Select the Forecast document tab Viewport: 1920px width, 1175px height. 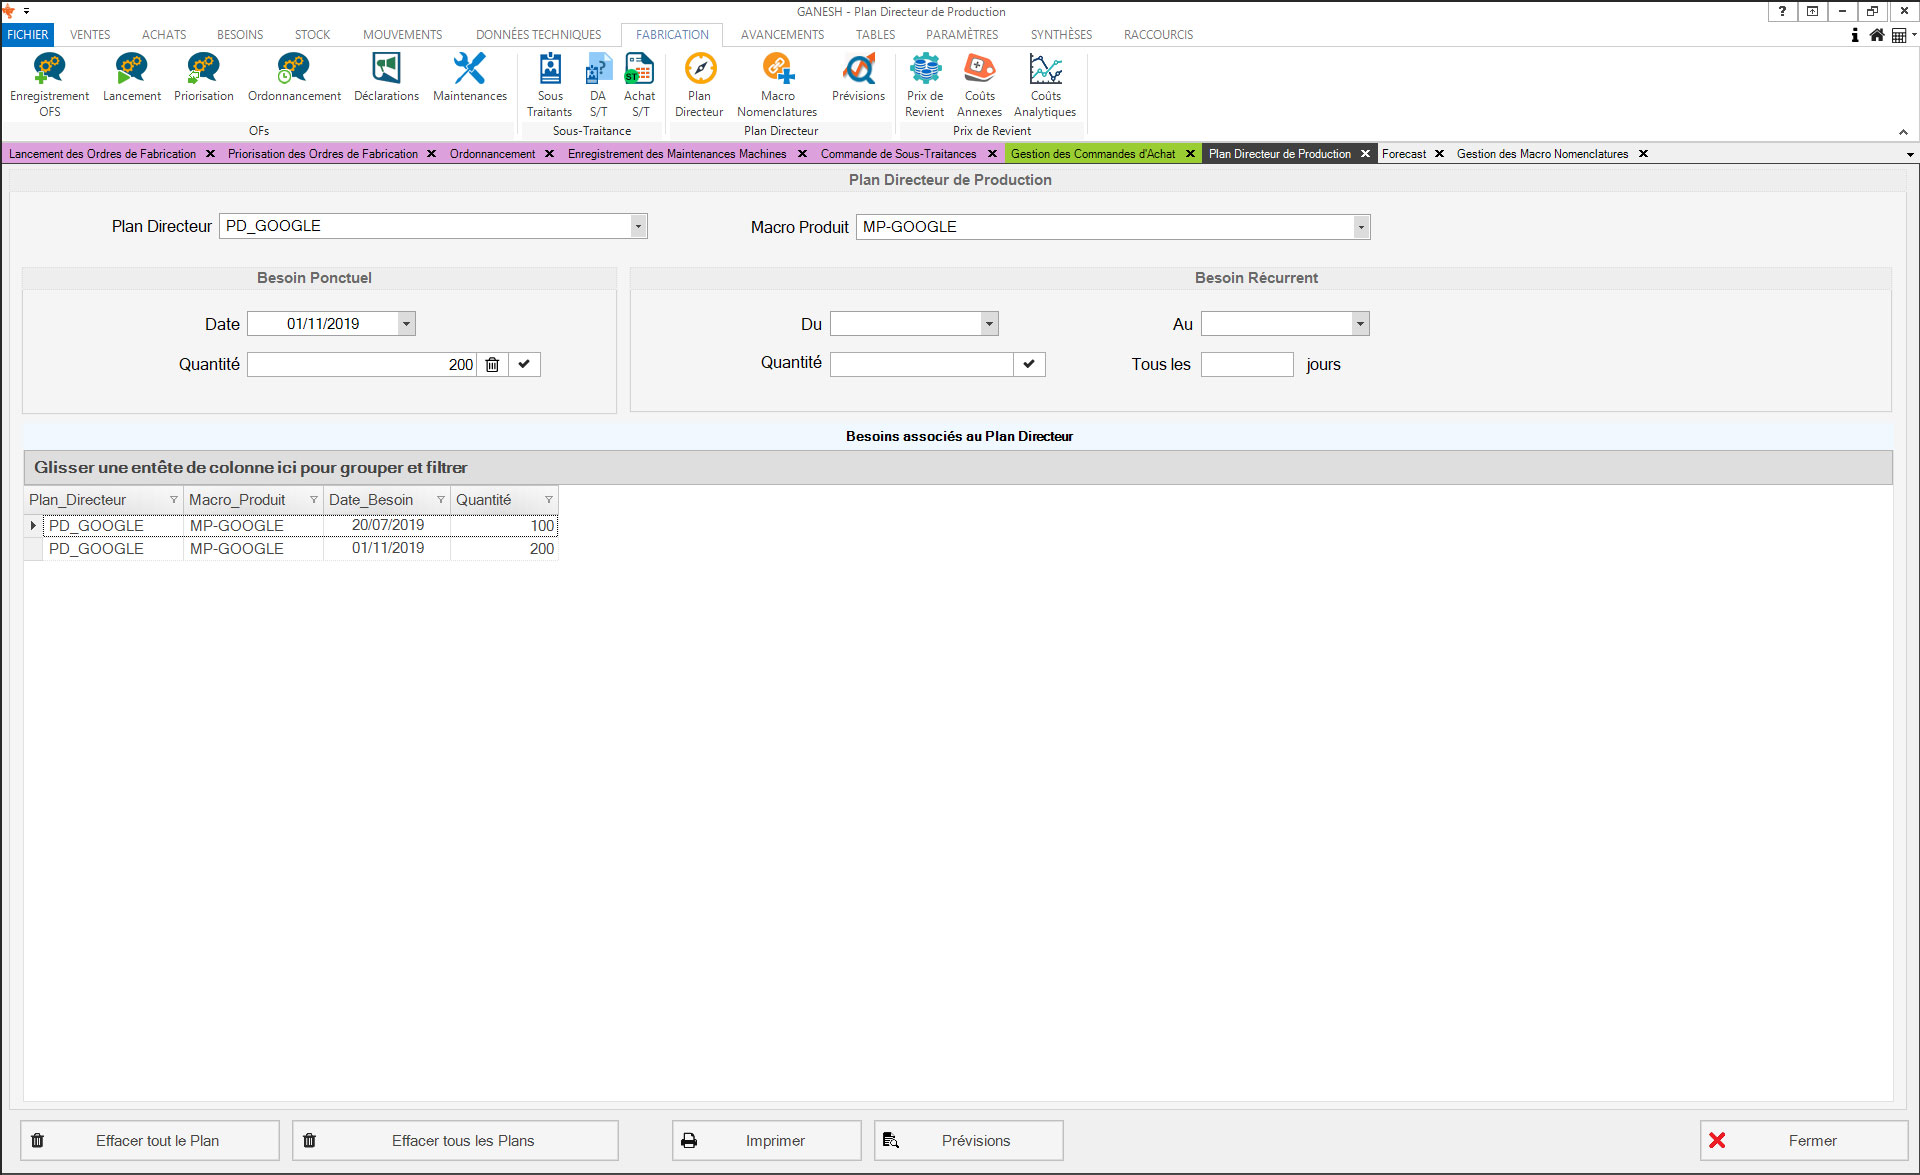pos(1404,154)
